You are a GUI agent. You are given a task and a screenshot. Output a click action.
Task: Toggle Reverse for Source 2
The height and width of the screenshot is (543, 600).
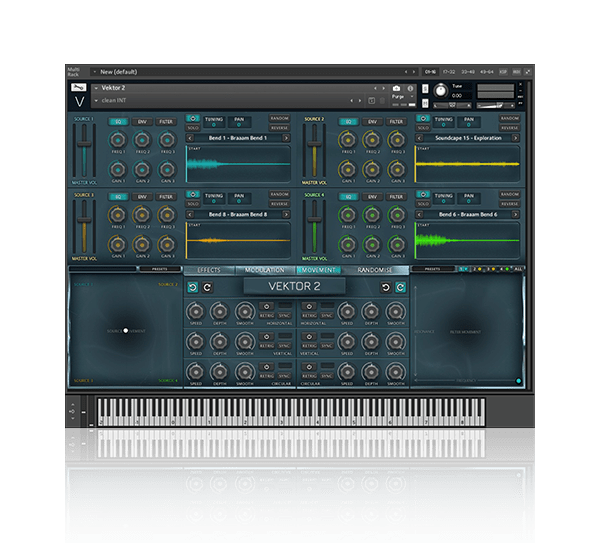[x=509, y=127]
